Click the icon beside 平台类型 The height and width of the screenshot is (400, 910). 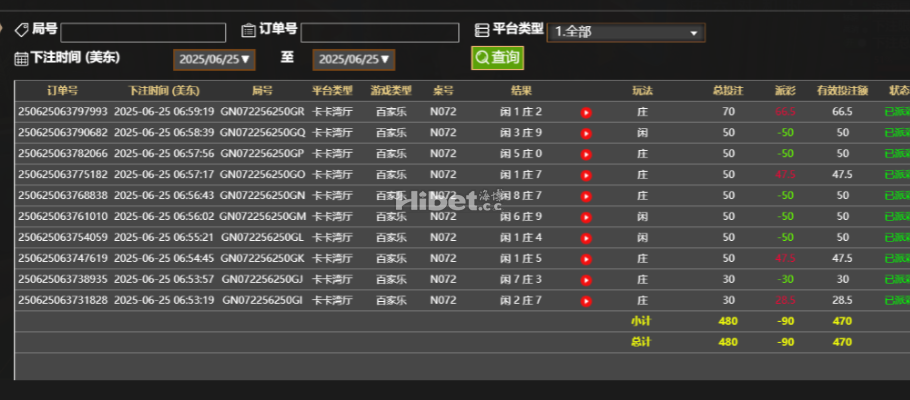tap(482, 30)
